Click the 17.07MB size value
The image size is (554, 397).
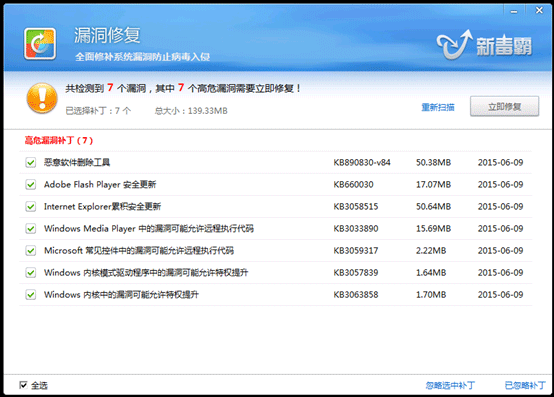(434, 184)
